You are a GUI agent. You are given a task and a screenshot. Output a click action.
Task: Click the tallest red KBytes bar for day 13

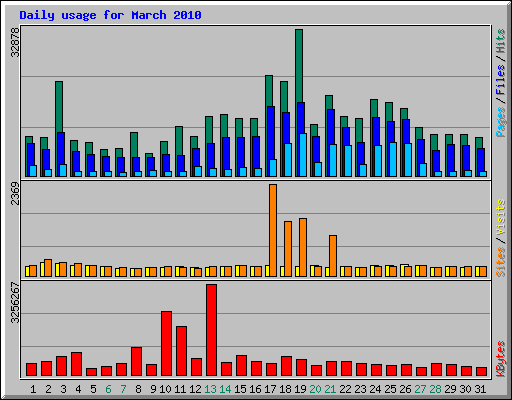pyautogui.click(x=211, y=330)
